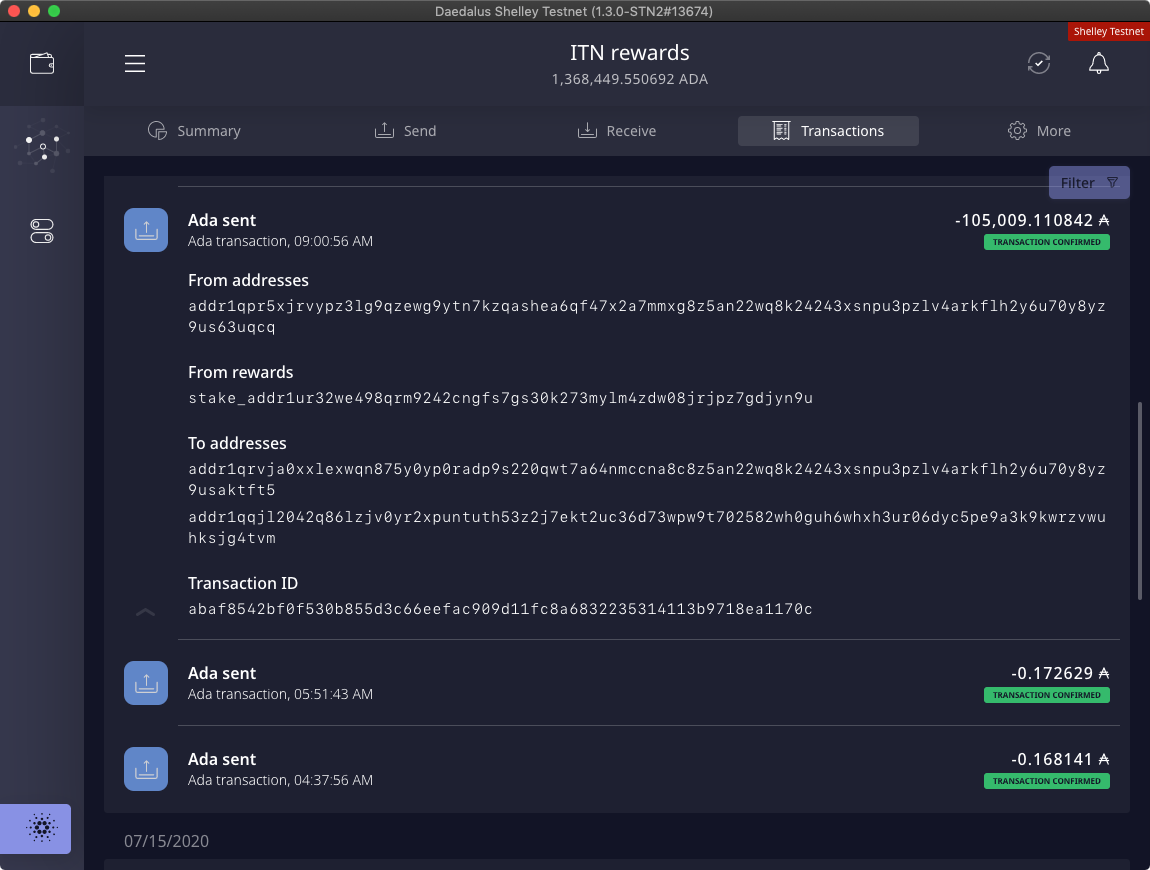
Task: Click the 05:51:43 AM transaction sent icon
Action: 146,683
